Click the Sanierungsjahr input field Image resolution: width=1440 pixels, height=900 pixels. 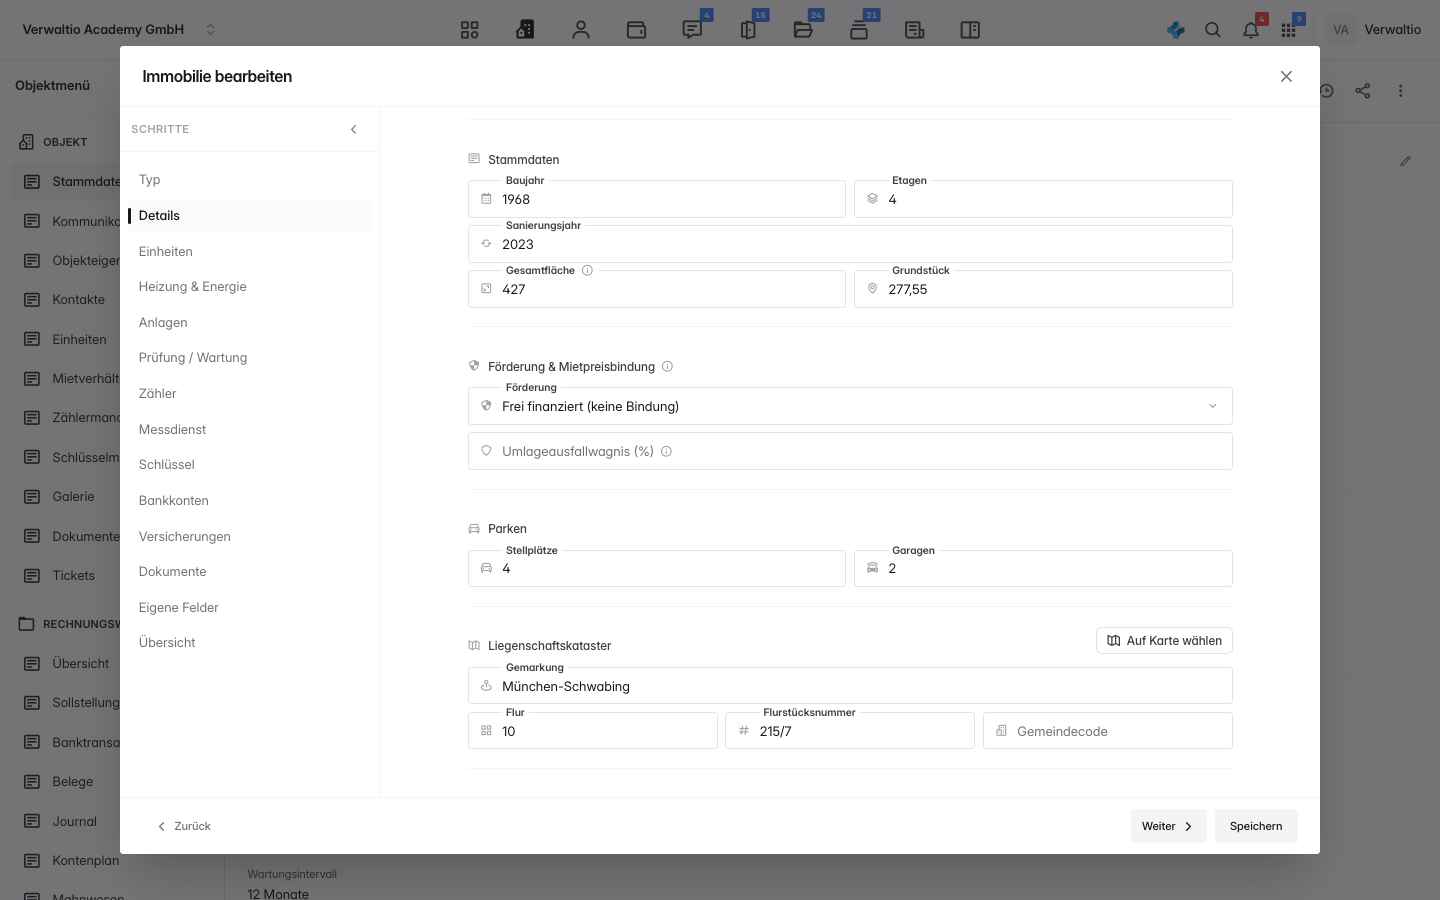click(850, 244)
